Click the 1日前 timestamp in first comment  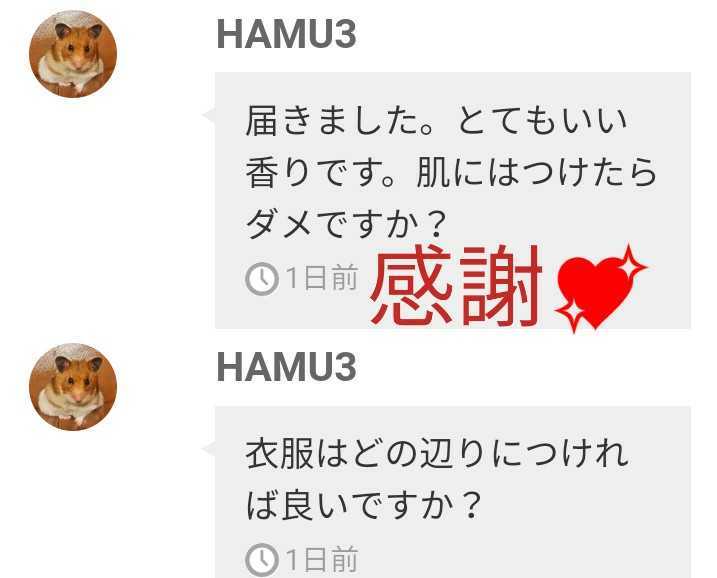click(x=321, y=278)
